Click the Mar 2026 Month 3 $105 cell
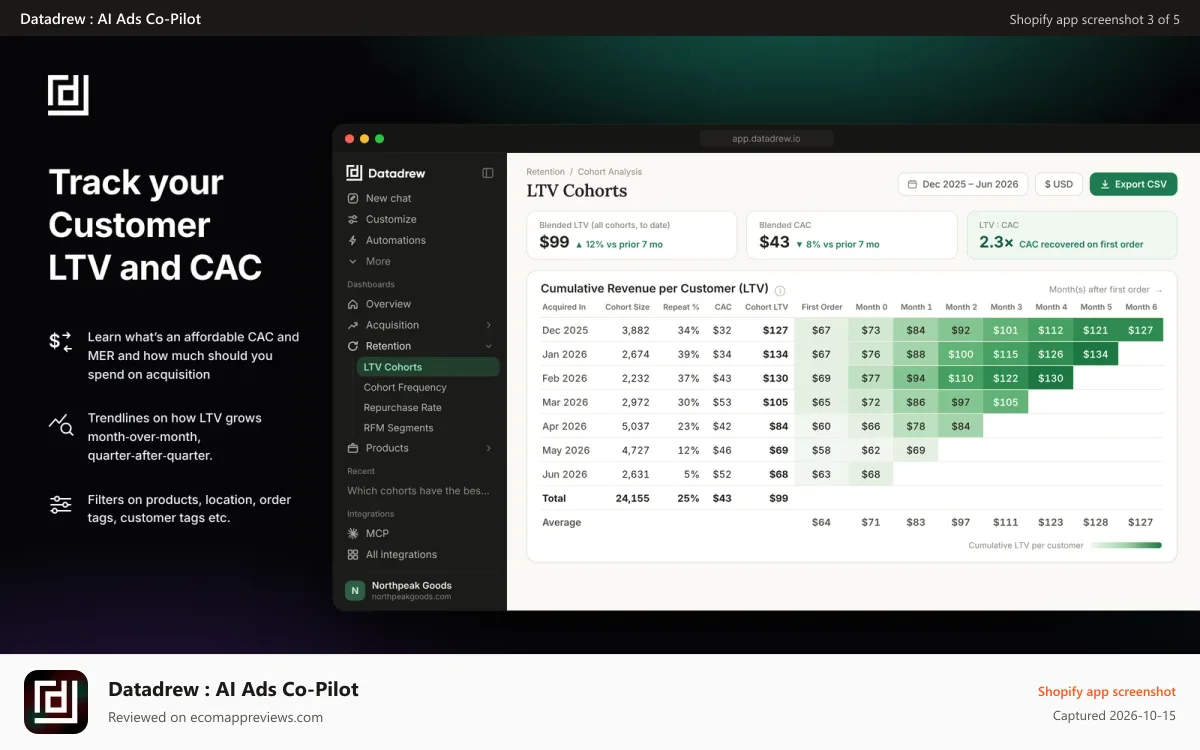The image size is (1200, 750). coord(1005,402)
